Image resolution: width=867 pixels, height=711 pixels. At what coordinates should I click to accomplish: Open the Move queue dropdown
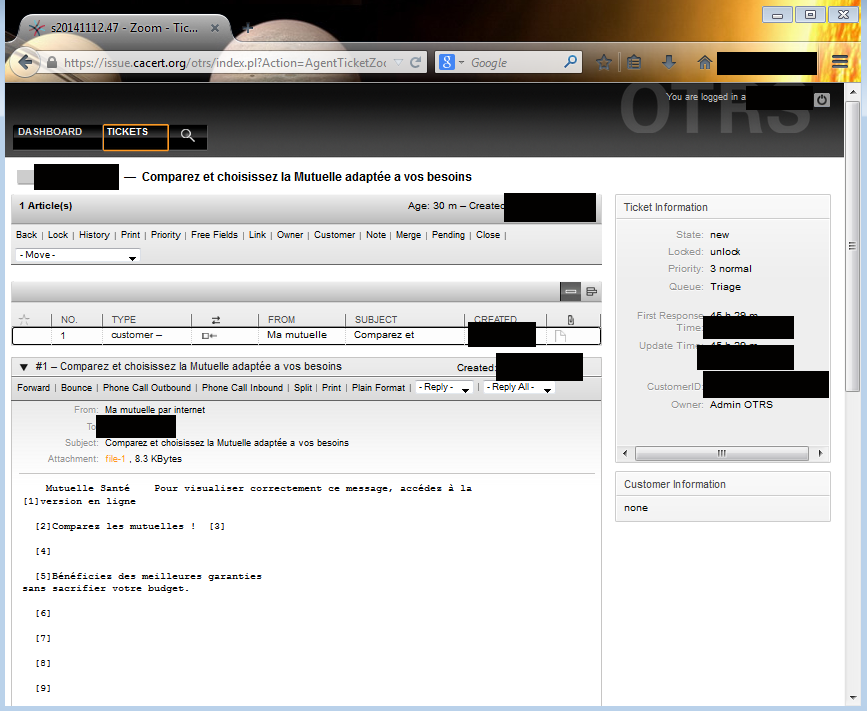tap(78, 256)
